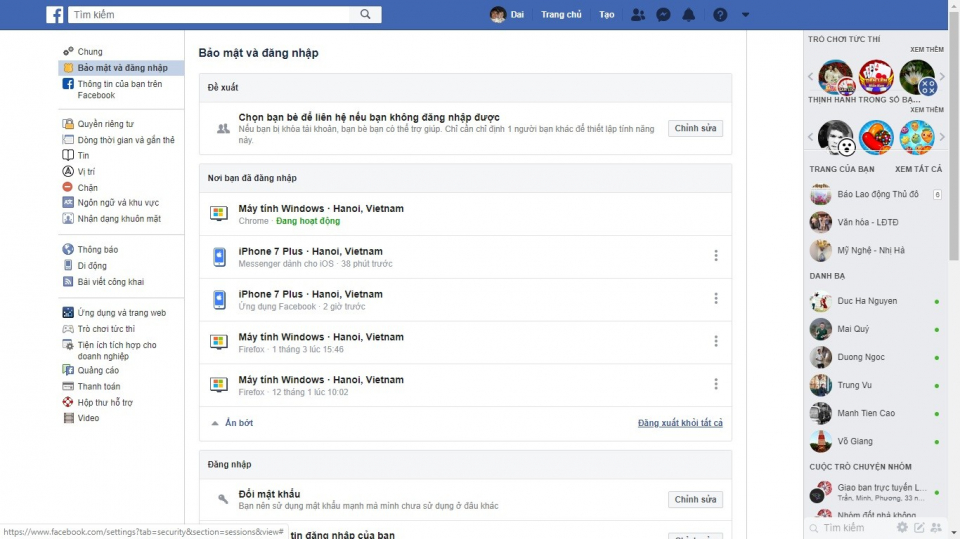Viewport: 960px width, 539px height.
Task: Click Đăng xuất khỏi tất cả link
Action: pyautogui.click(x=680, y=423)
